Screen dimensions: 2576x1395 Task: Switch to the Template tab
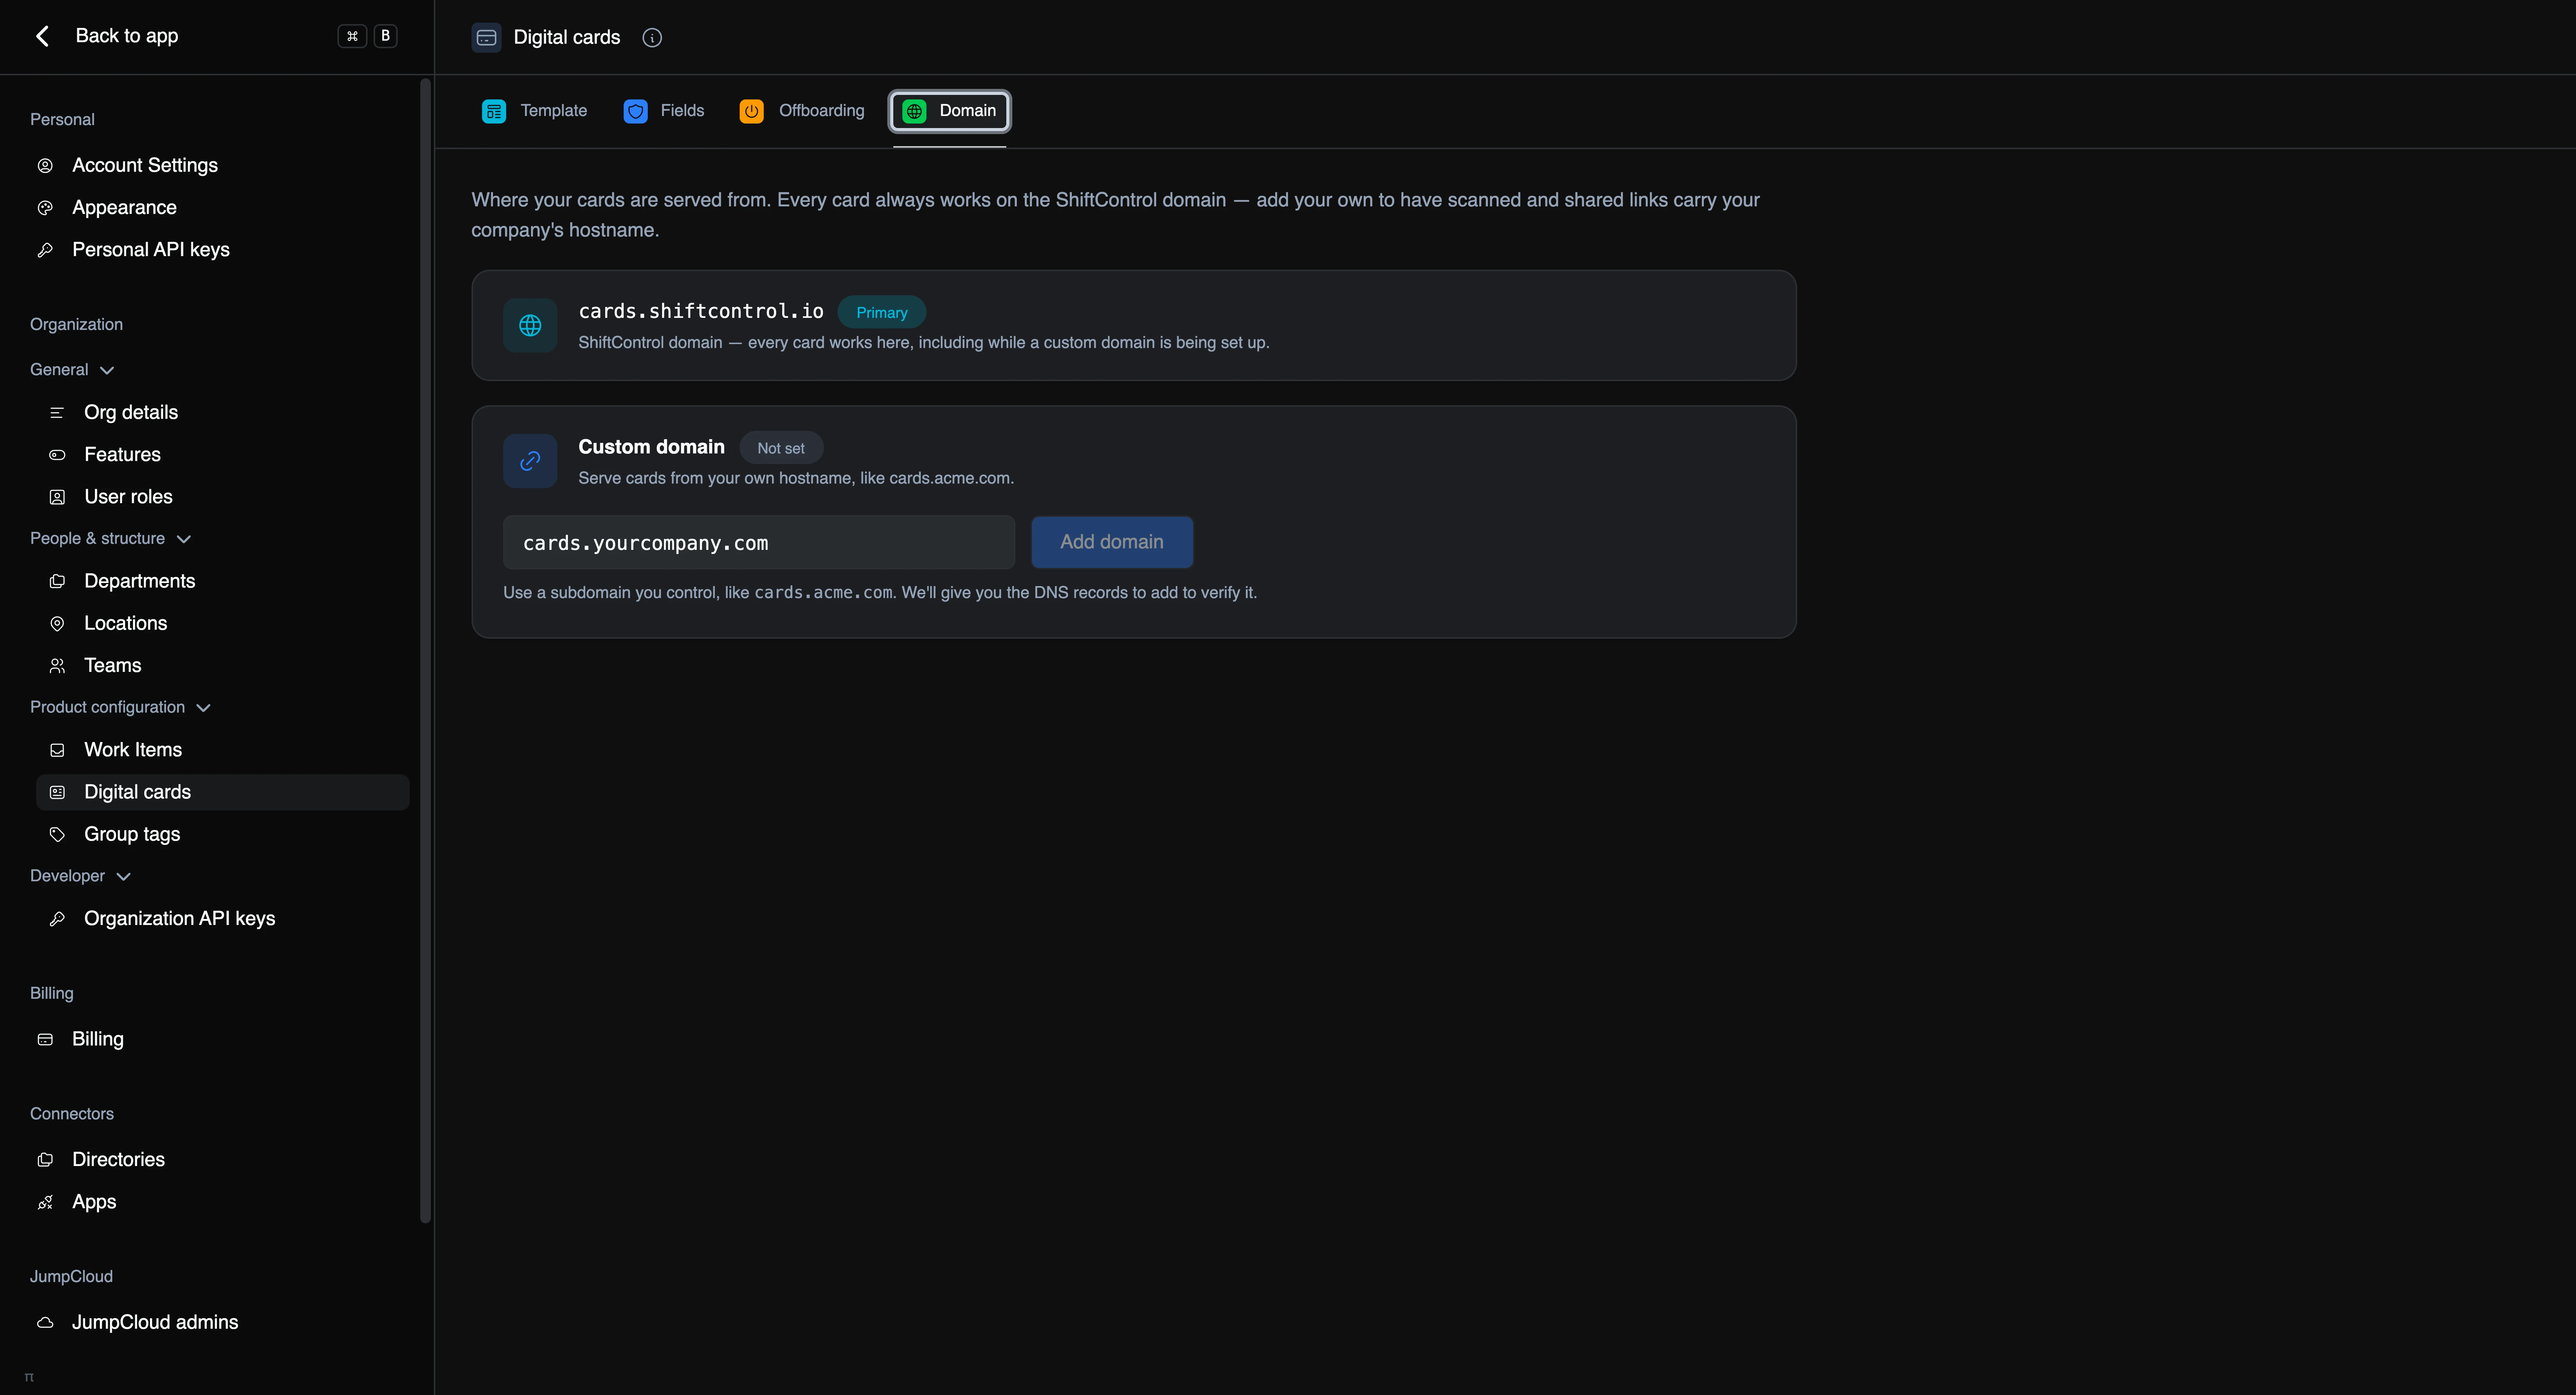[535, 111]
